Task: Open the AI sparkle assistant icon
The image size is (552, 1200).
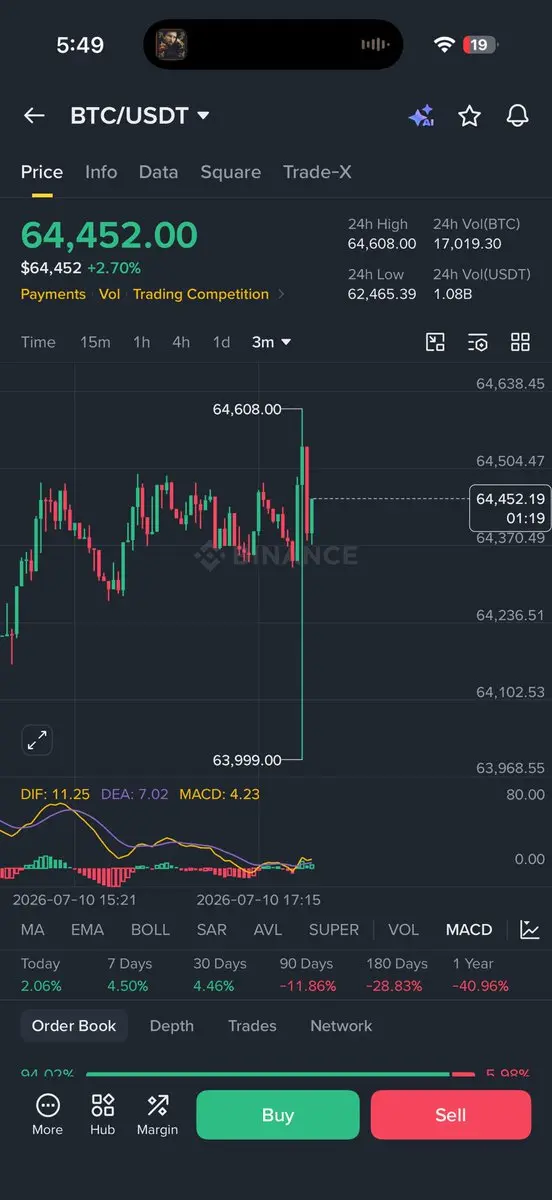Action: [421, 116]
